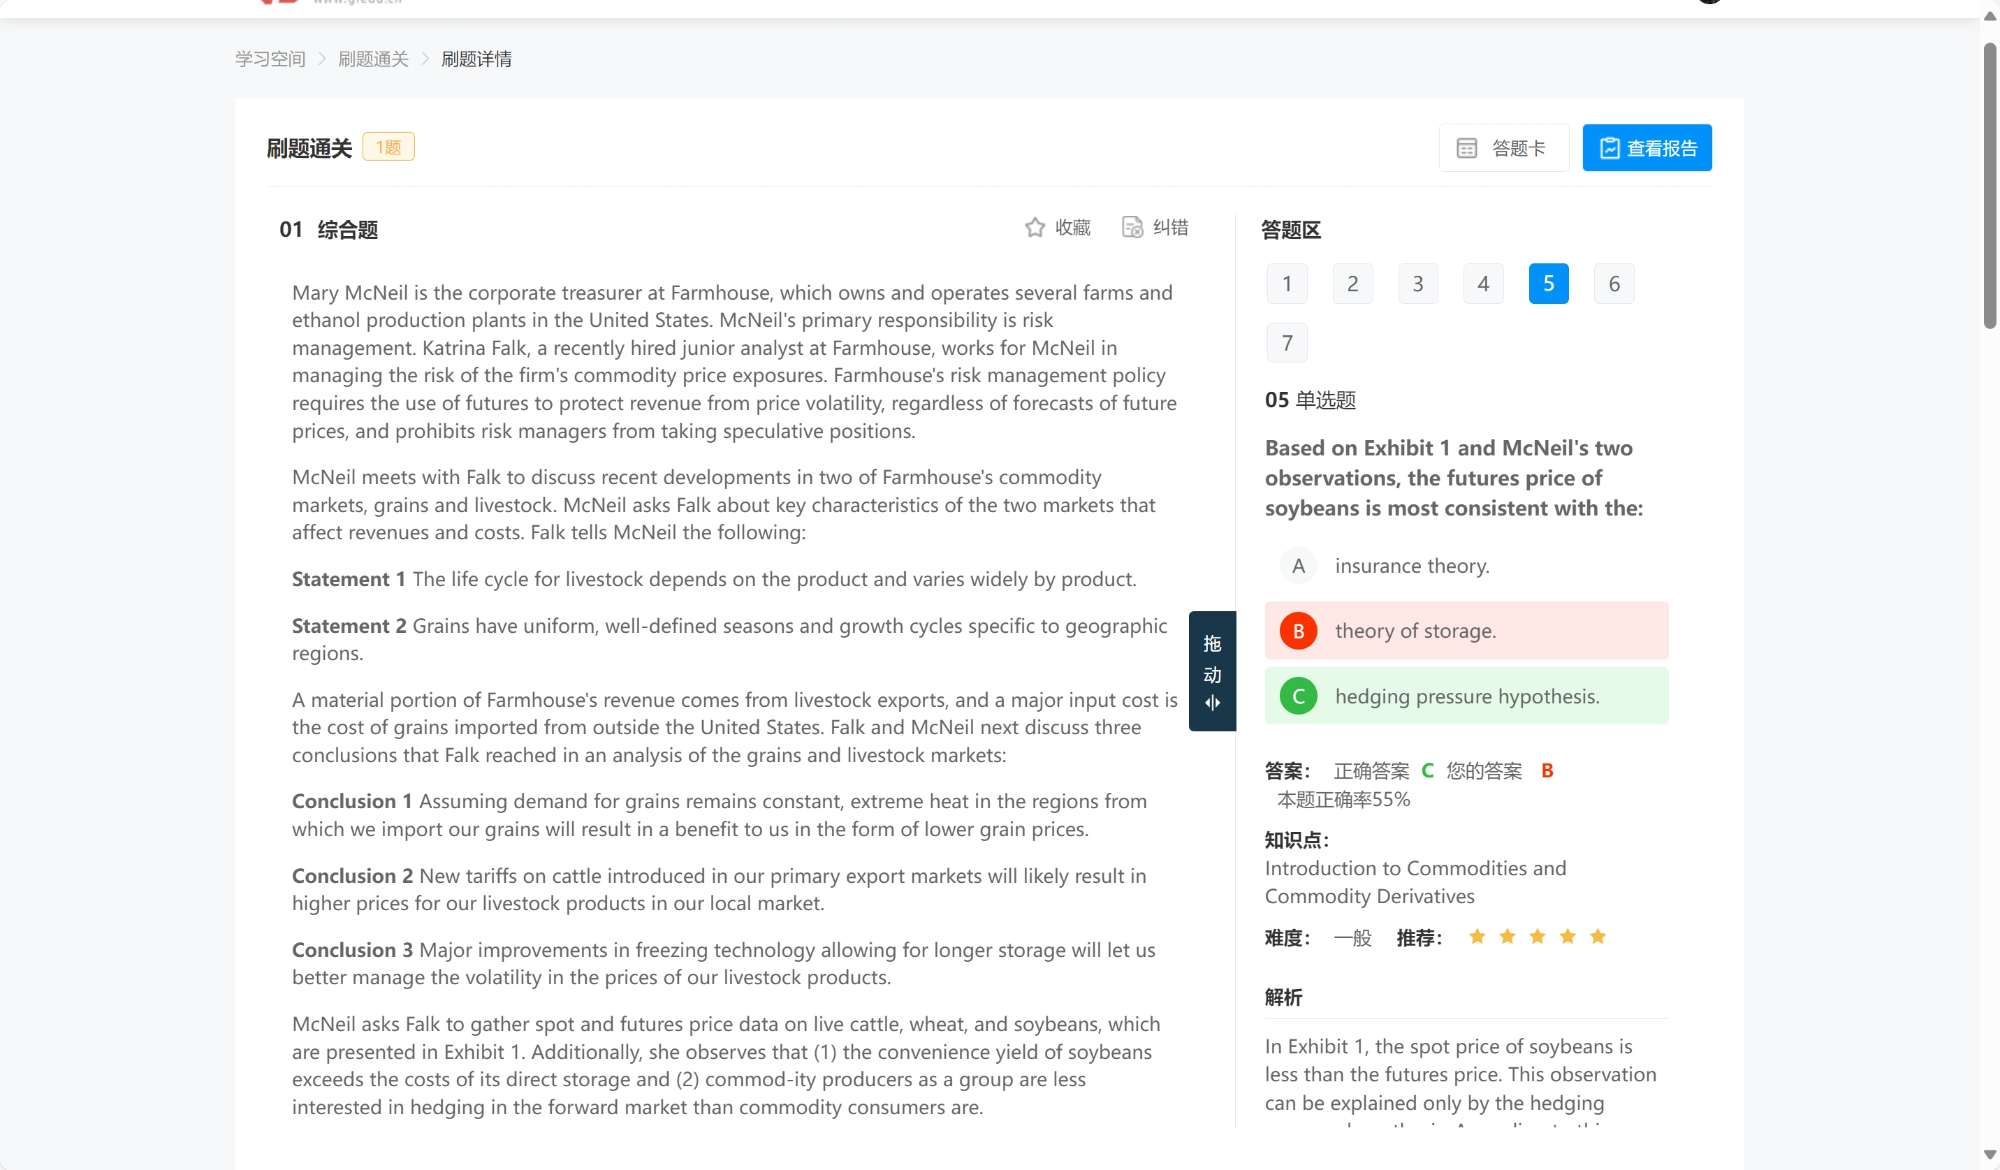Click the error report icon
The image size is (2000, 1170).
click(1132, 228)
